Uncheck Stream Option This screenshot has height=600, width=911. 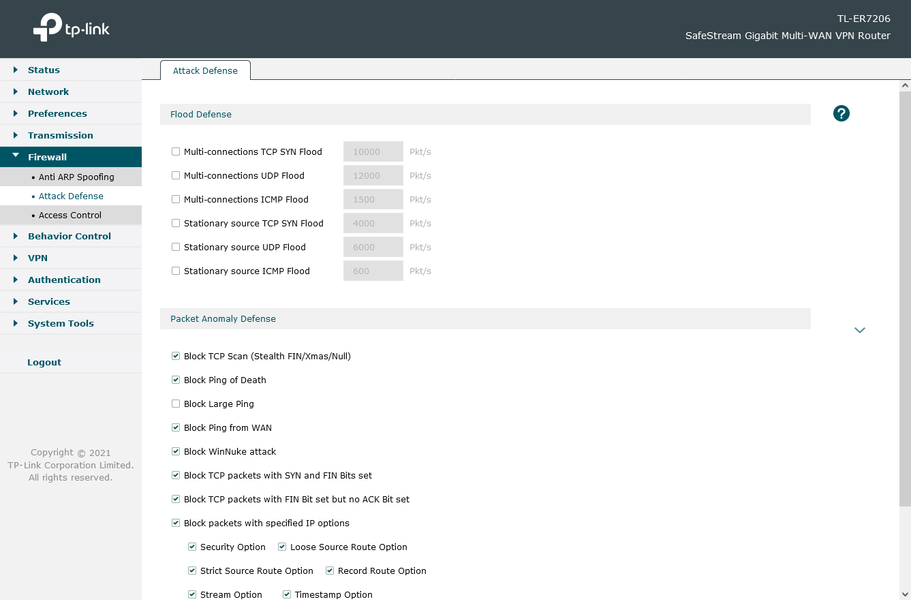click(192, 594)
